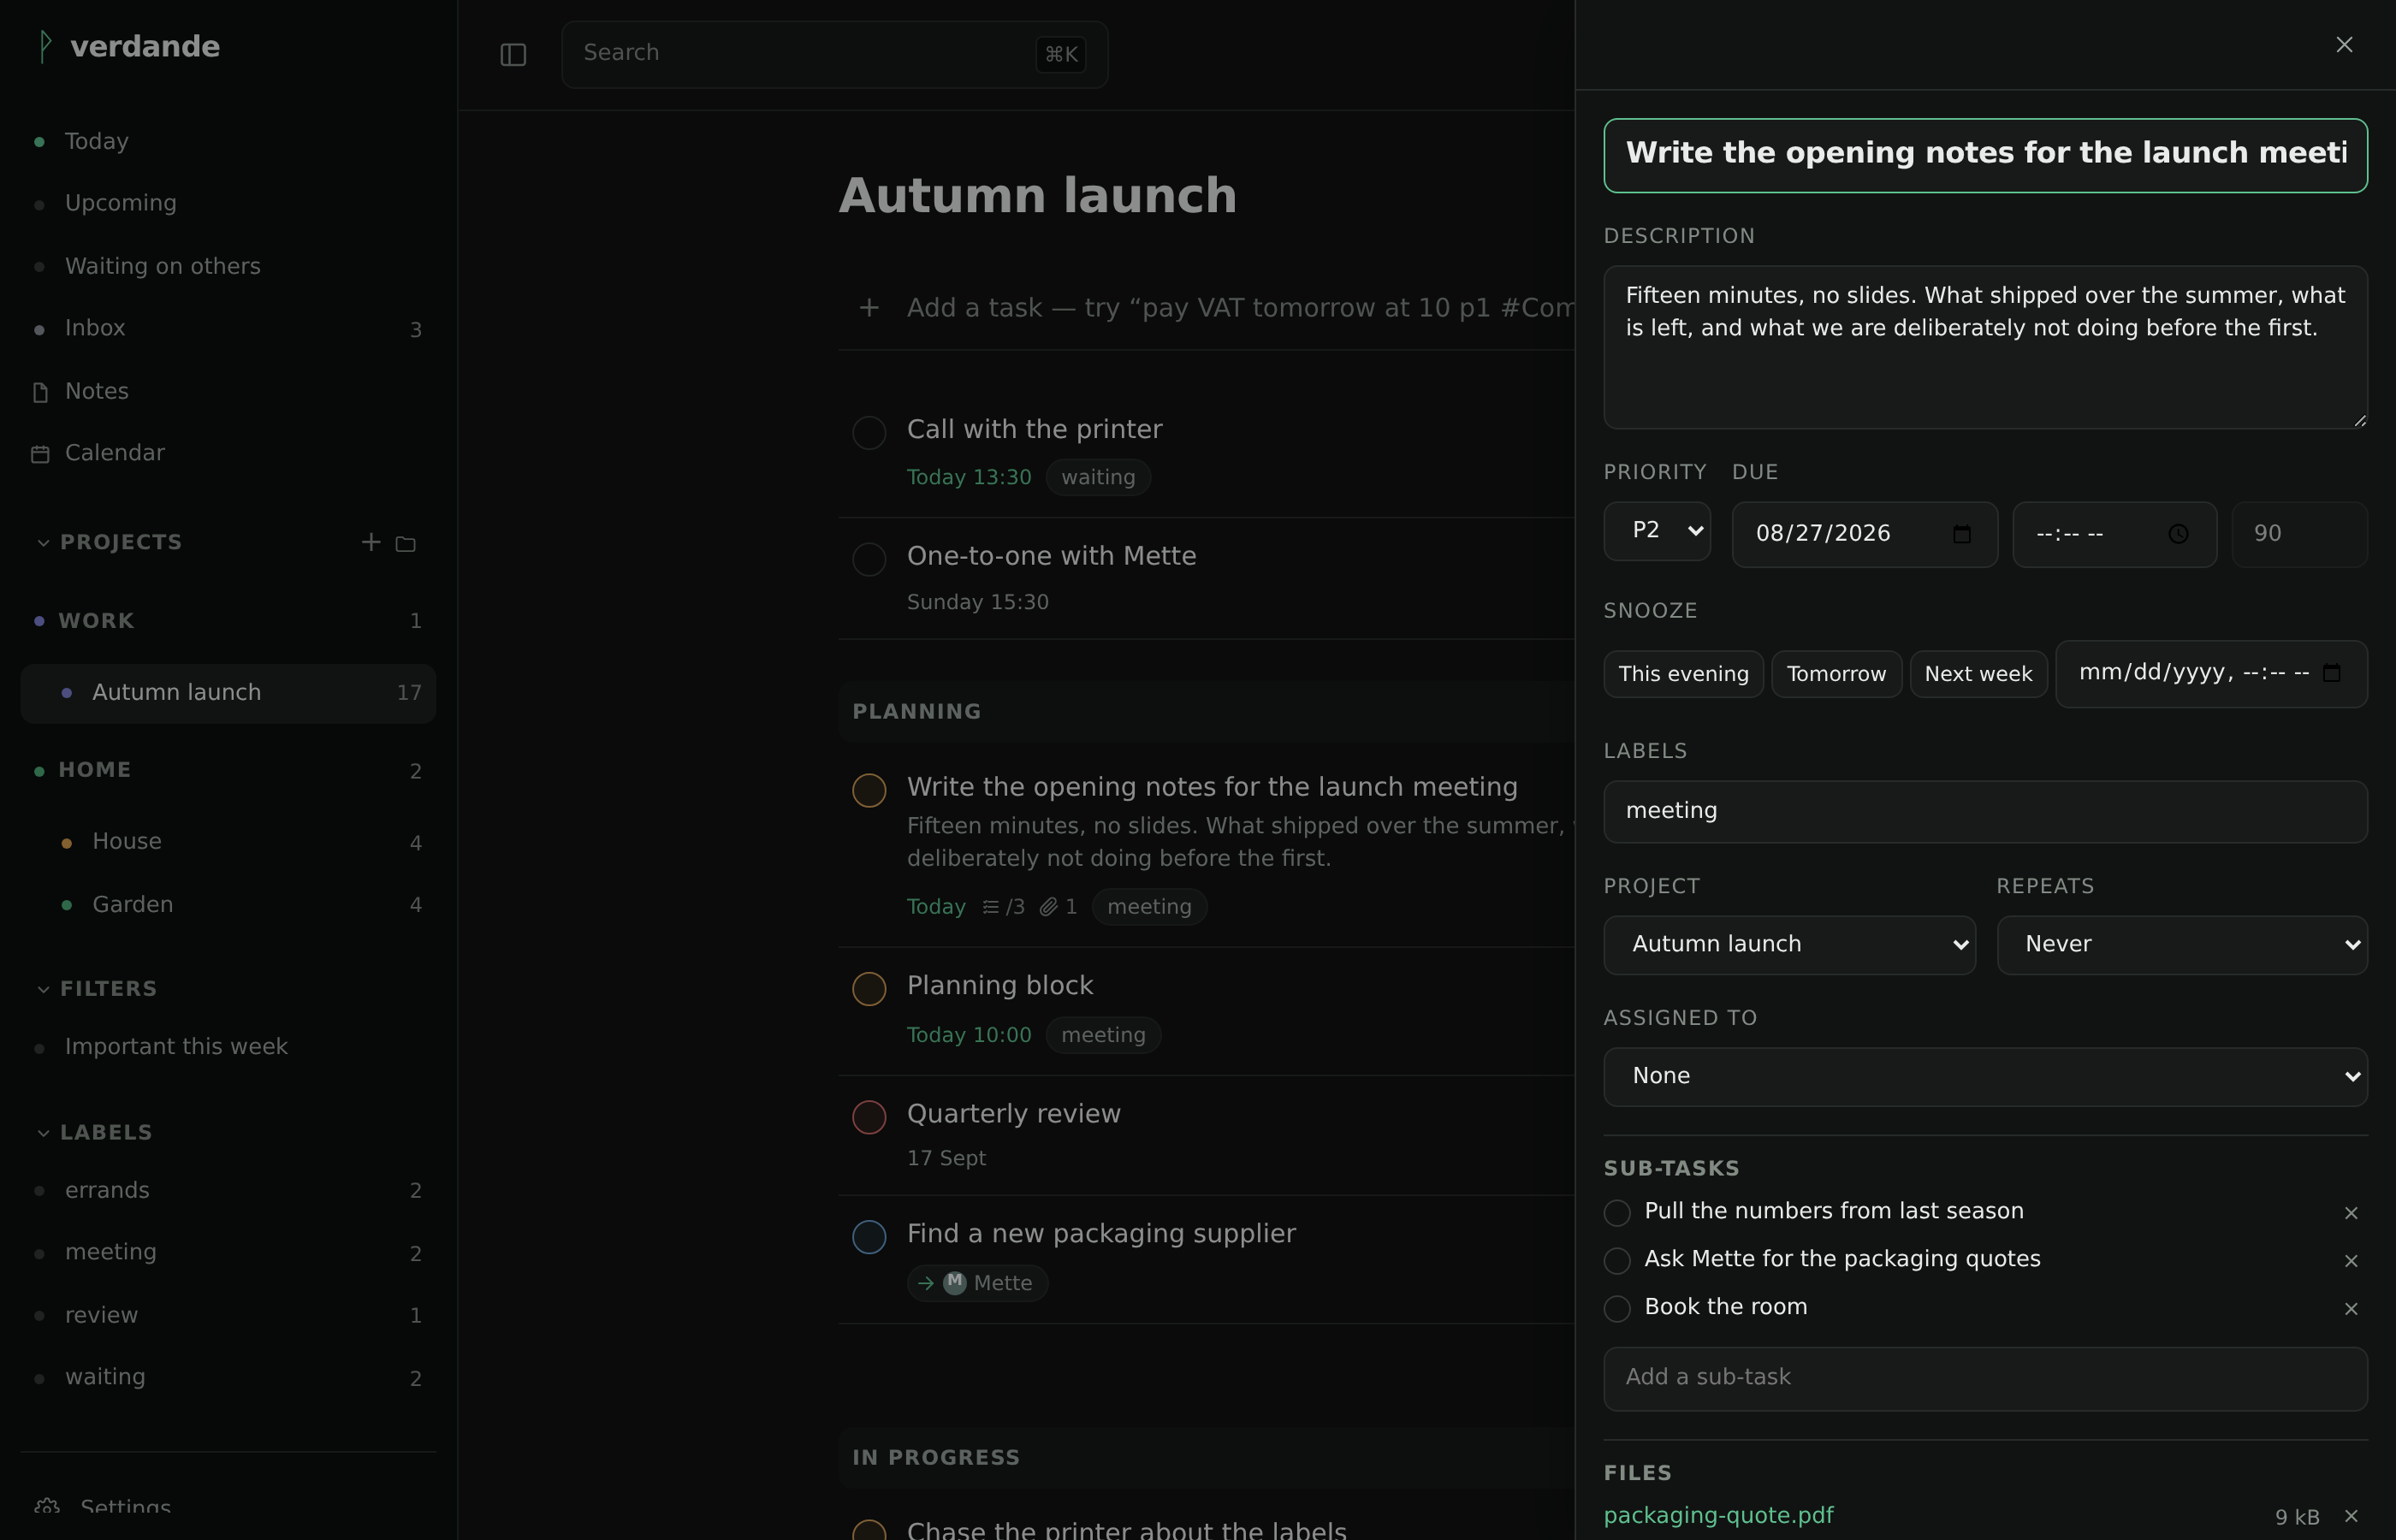Toggle the sidebar panel icon
This screenshot has height=1540, width=2396.
[x=513, y=55]
